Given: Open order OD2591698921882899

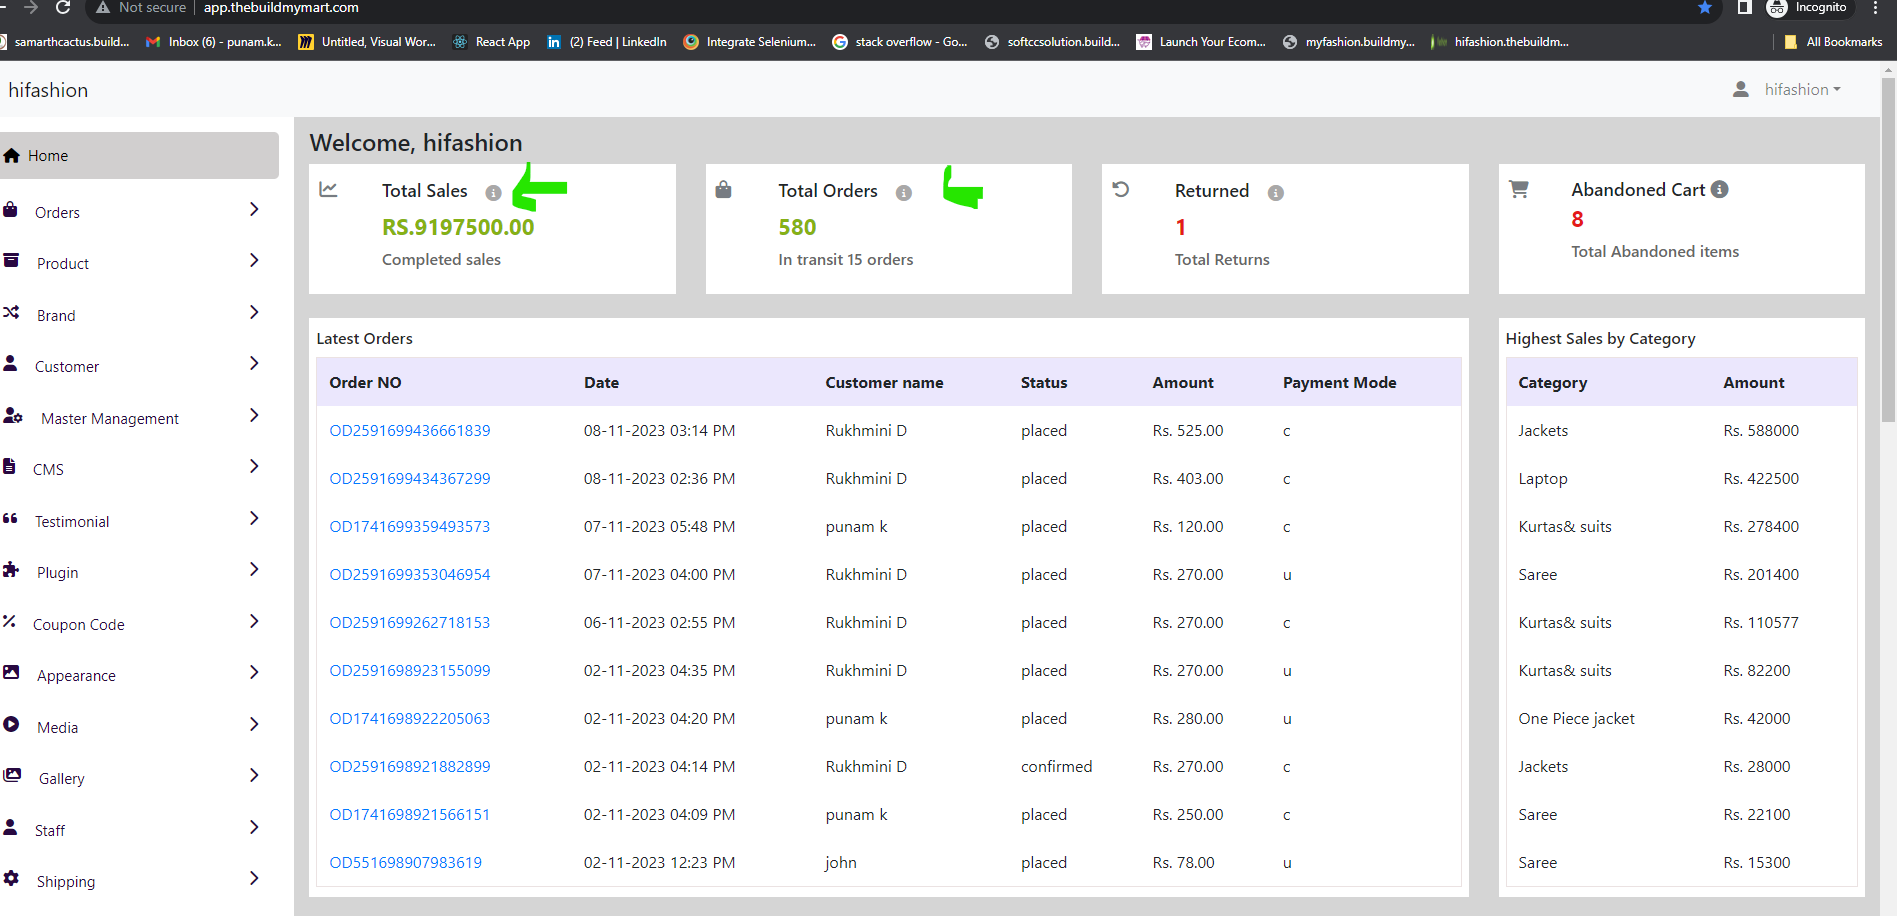Looking at the screenshot, I should [x=410, y=767].
